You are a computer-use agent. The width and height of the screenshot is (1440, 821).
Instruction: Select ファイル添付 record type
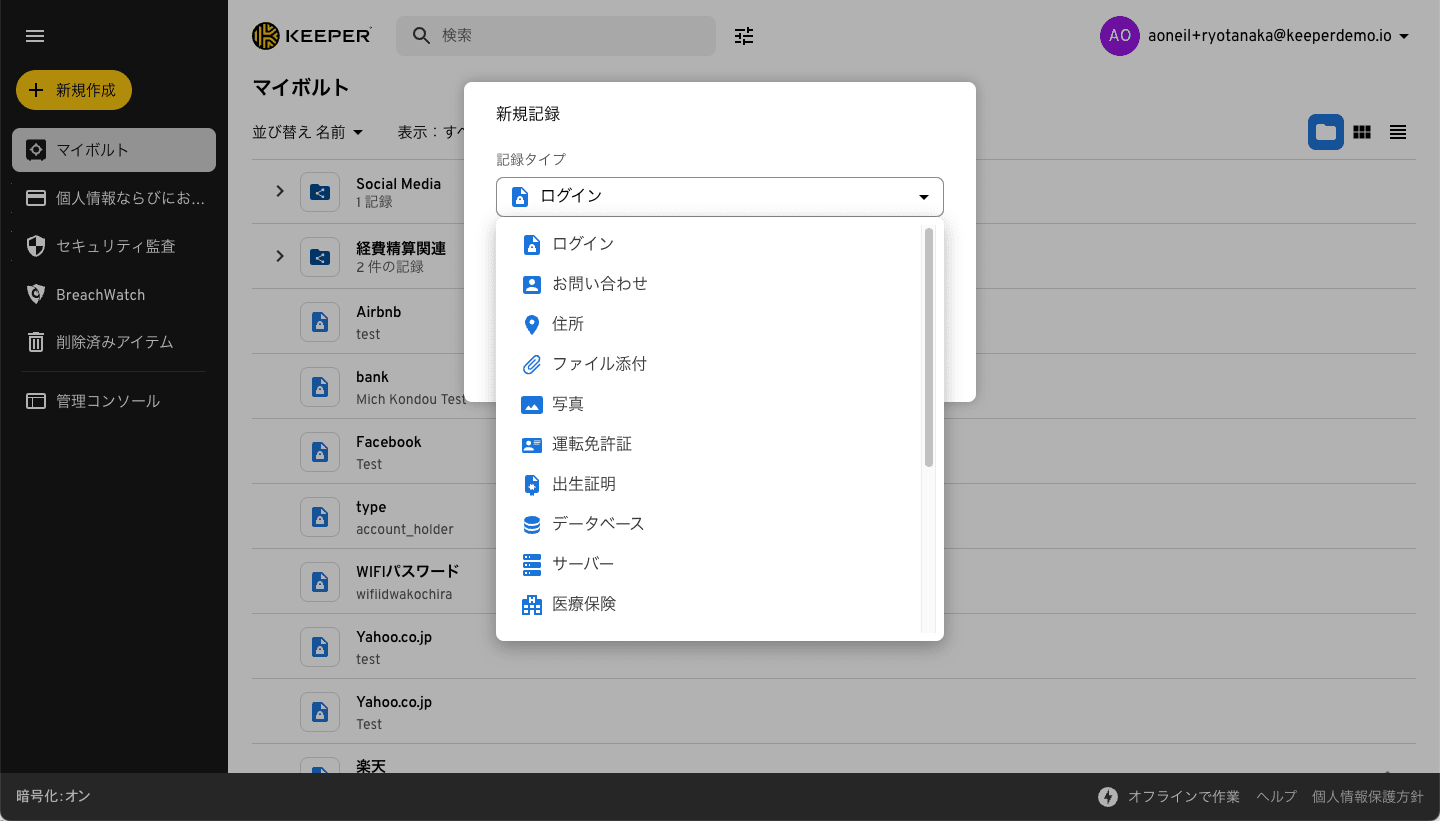pos(599,364)
